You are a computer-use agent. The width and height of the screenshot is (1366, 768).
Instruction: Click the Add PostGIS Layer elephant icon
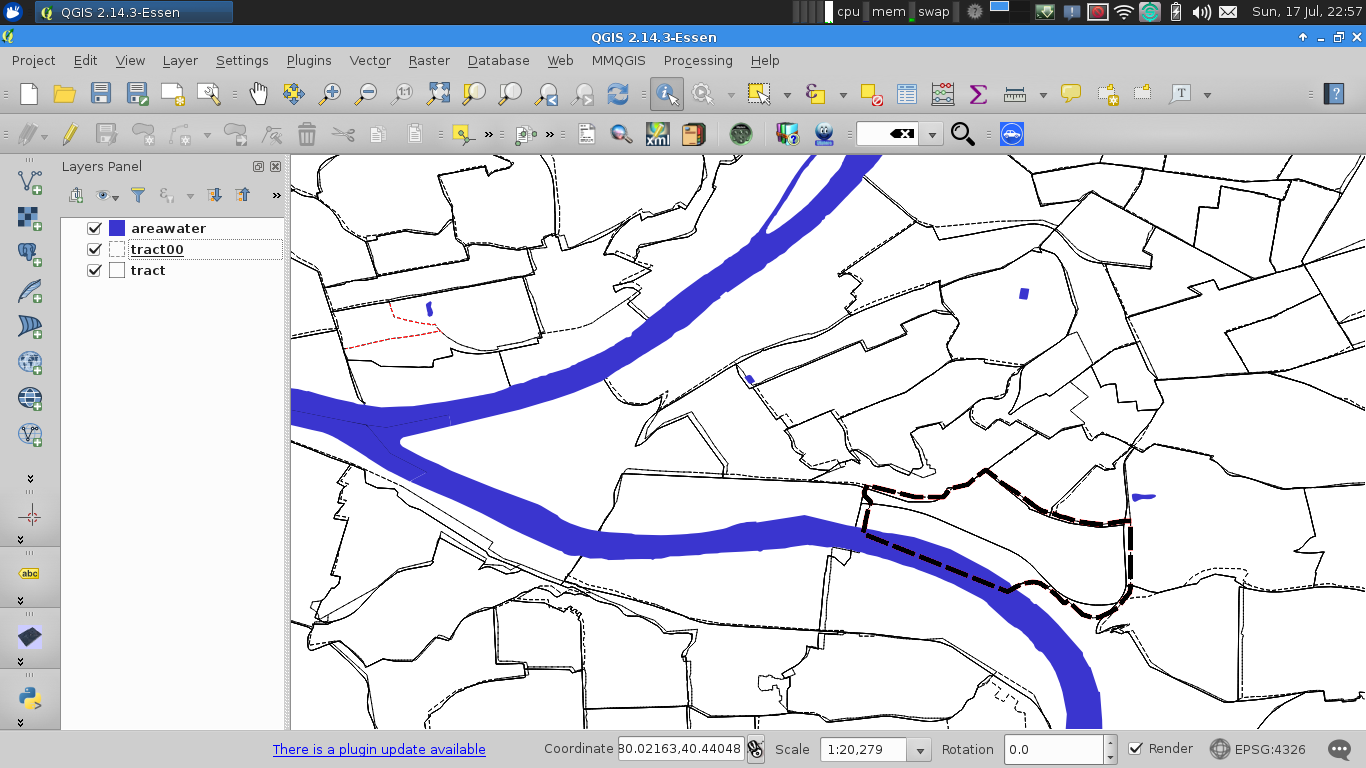point(29,254)
